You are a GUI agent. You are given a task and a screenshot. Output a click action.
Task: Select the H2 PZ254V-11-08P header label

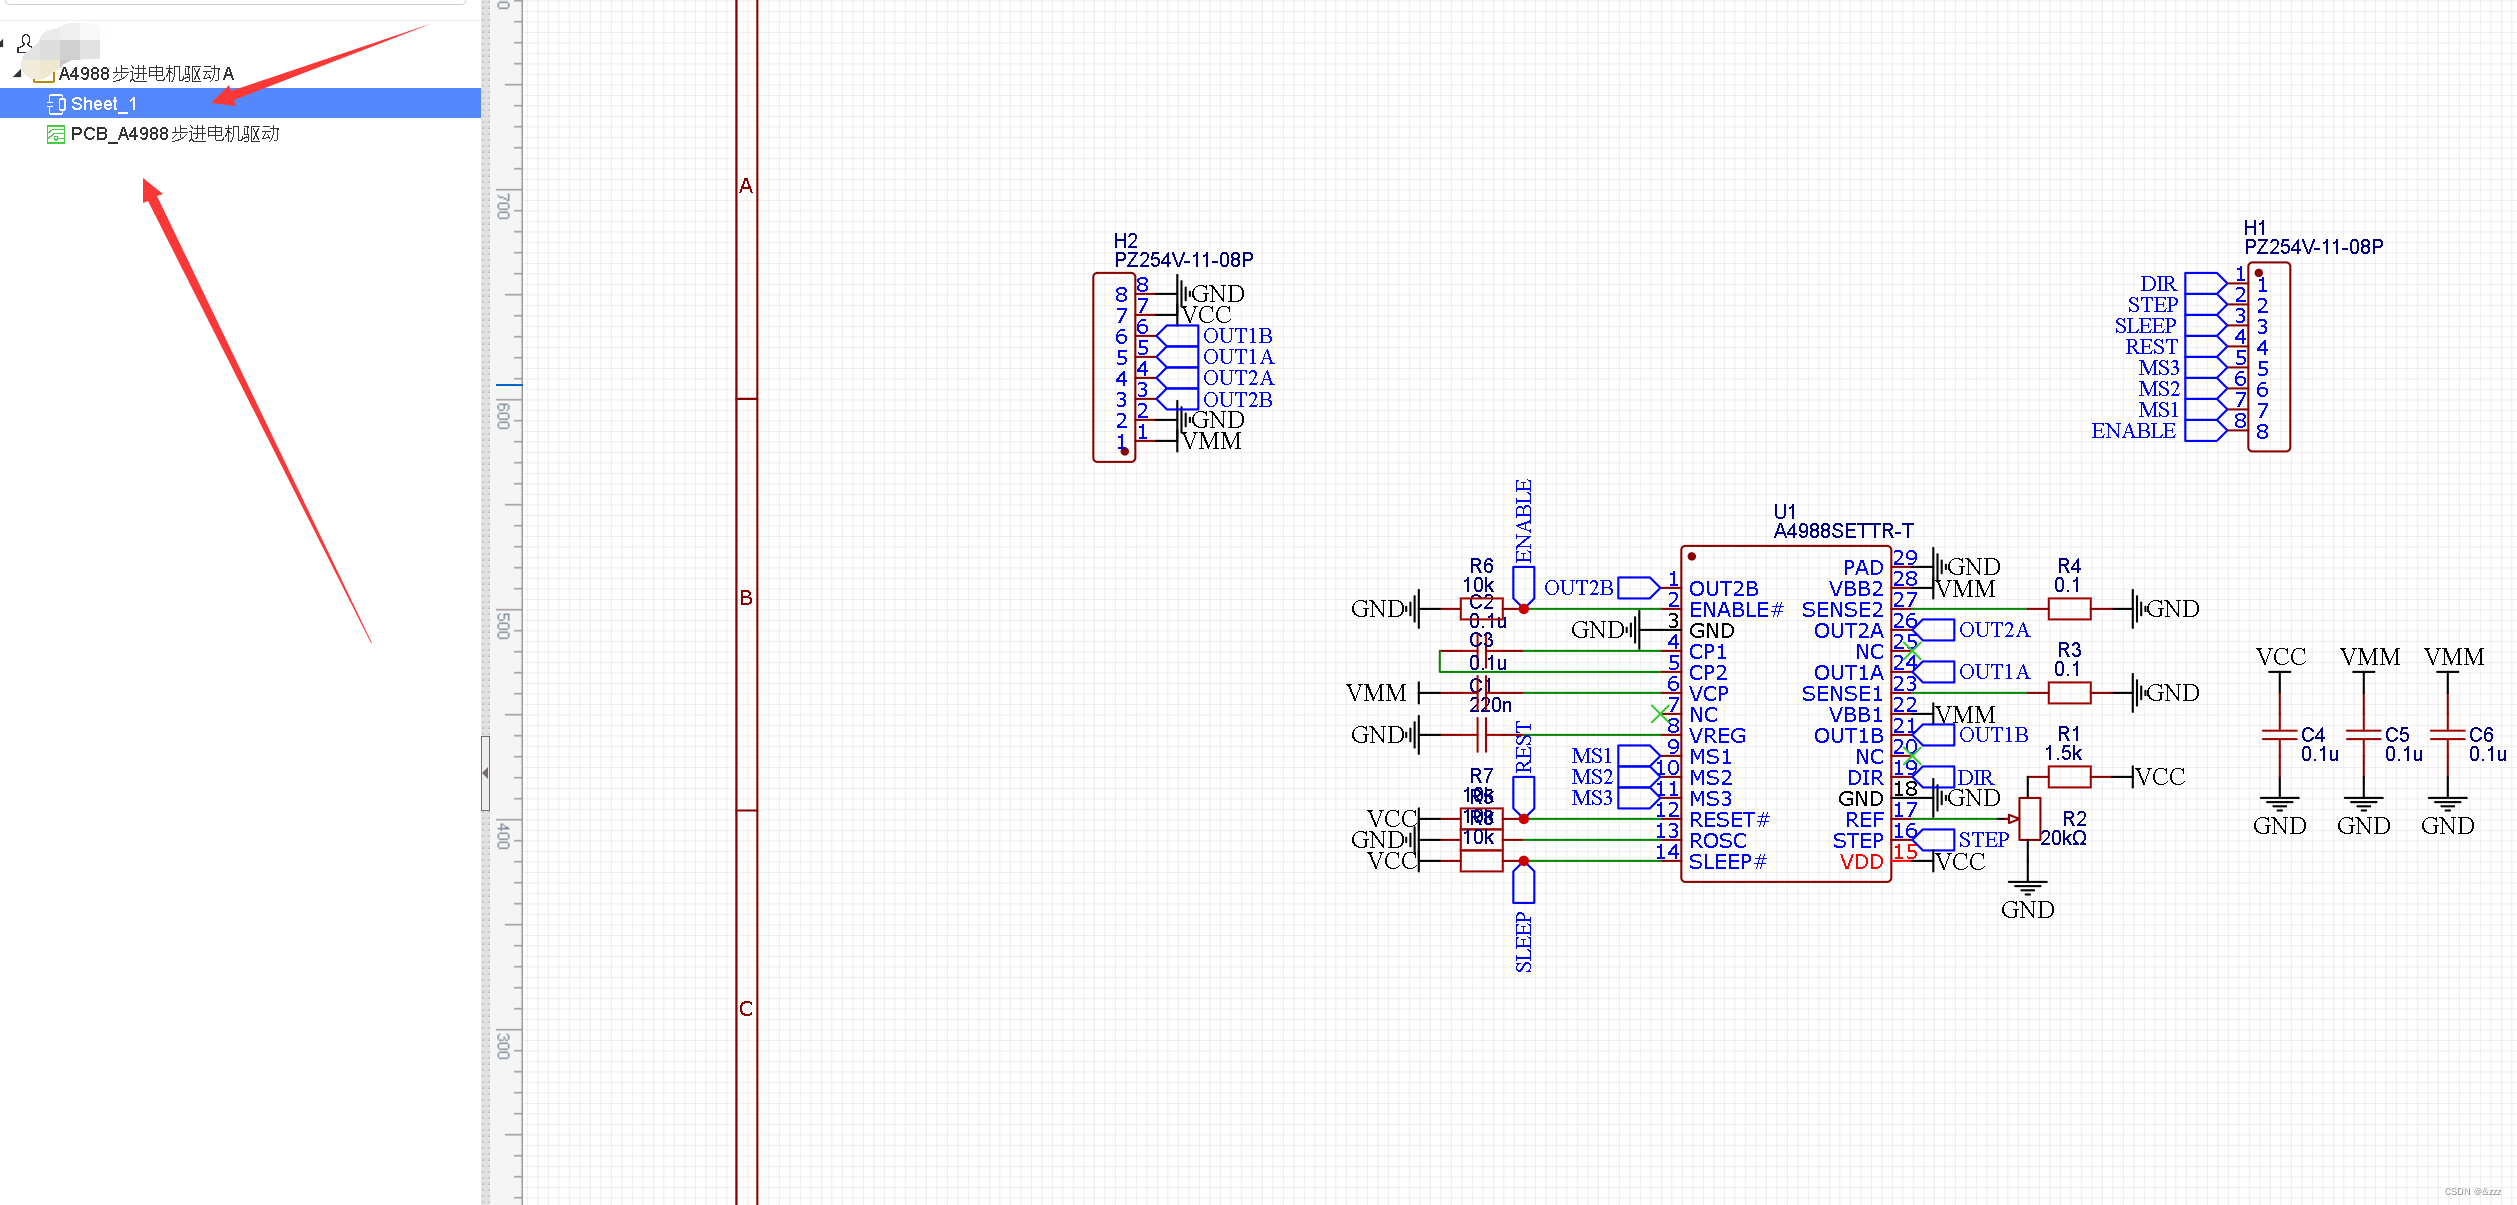(x=1183, y=250)
